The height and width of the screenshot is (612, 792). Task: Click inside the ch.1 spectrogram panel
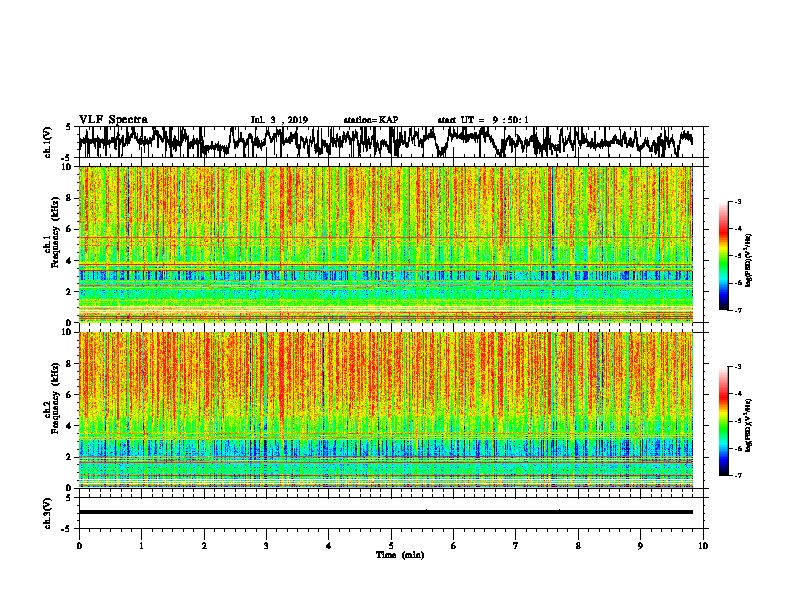coord(385,244)
